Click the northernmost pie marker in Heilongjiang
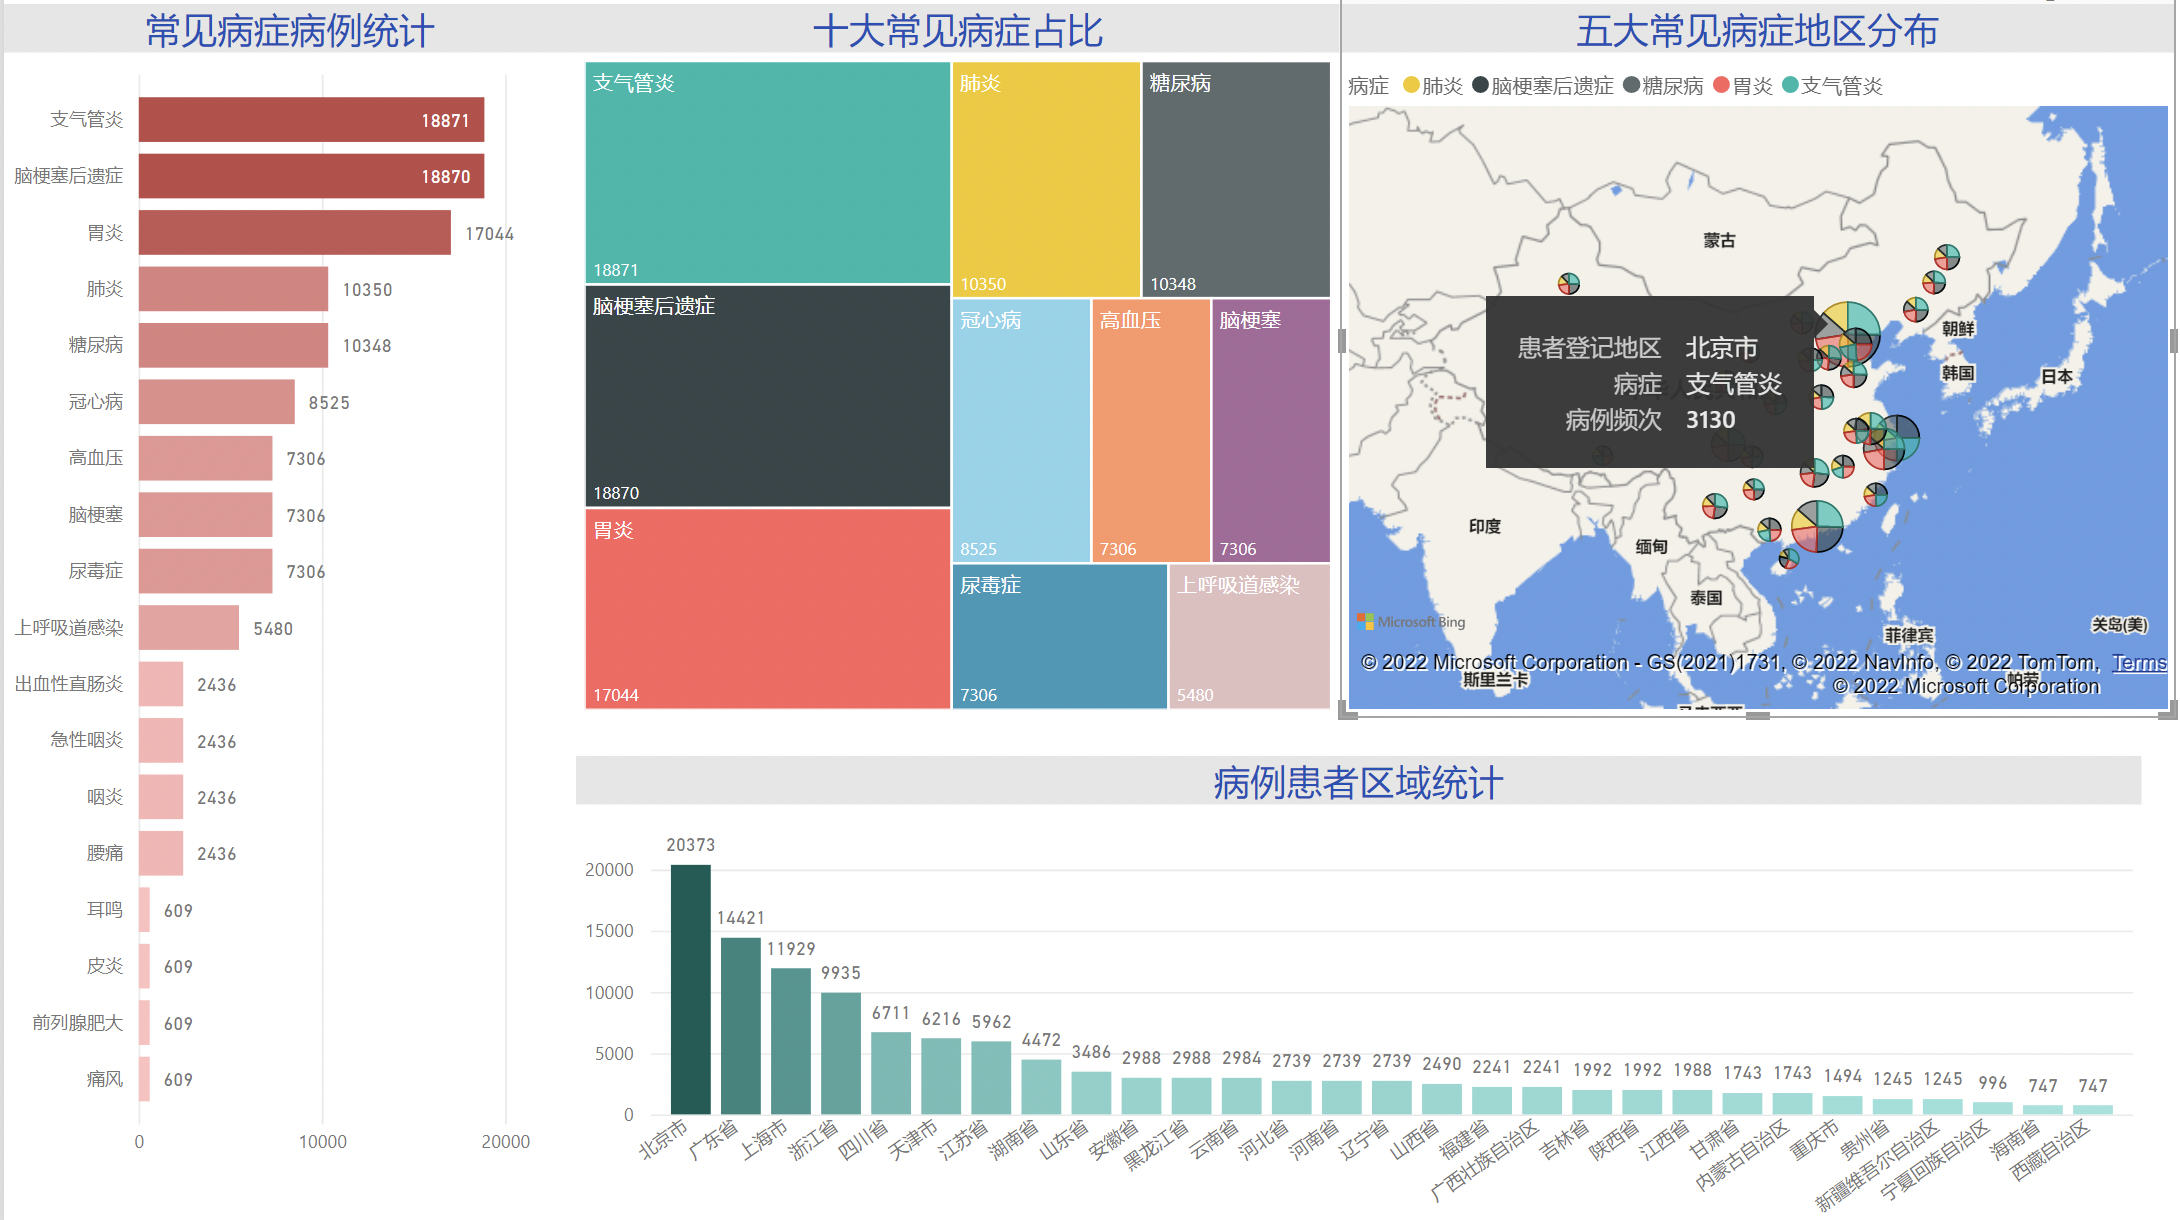The image size is (2180, 1220). (x=1946, y=257)
